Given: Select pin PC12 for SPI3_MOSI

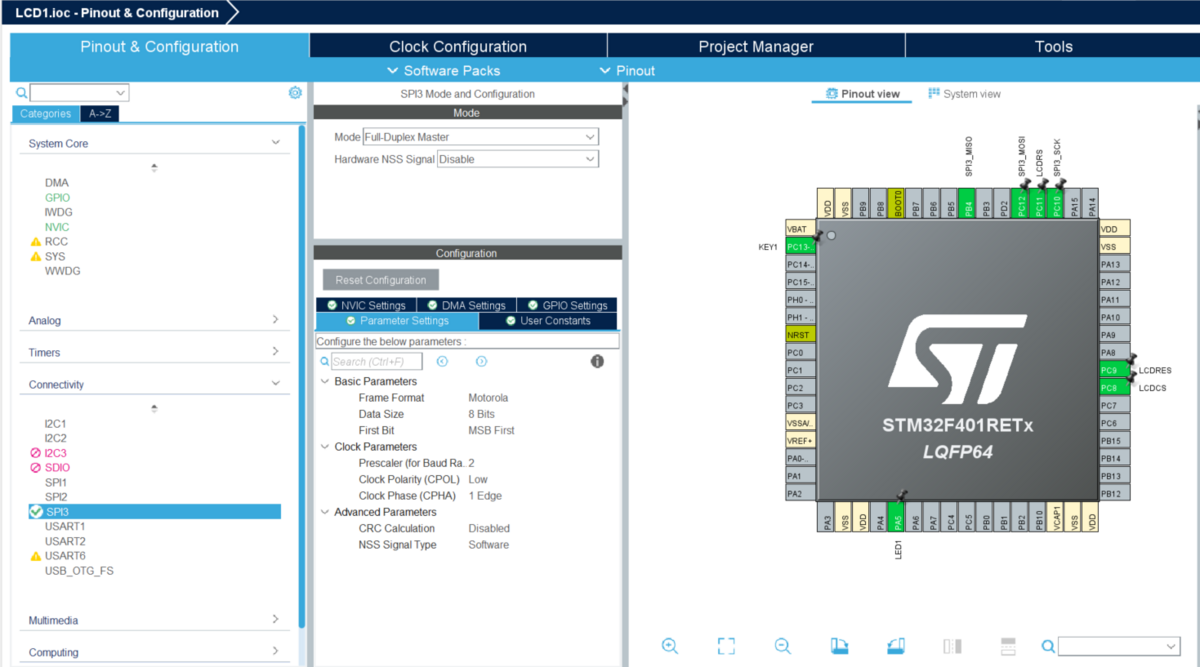Looking at the screenshot, I should click(1021, 204).
